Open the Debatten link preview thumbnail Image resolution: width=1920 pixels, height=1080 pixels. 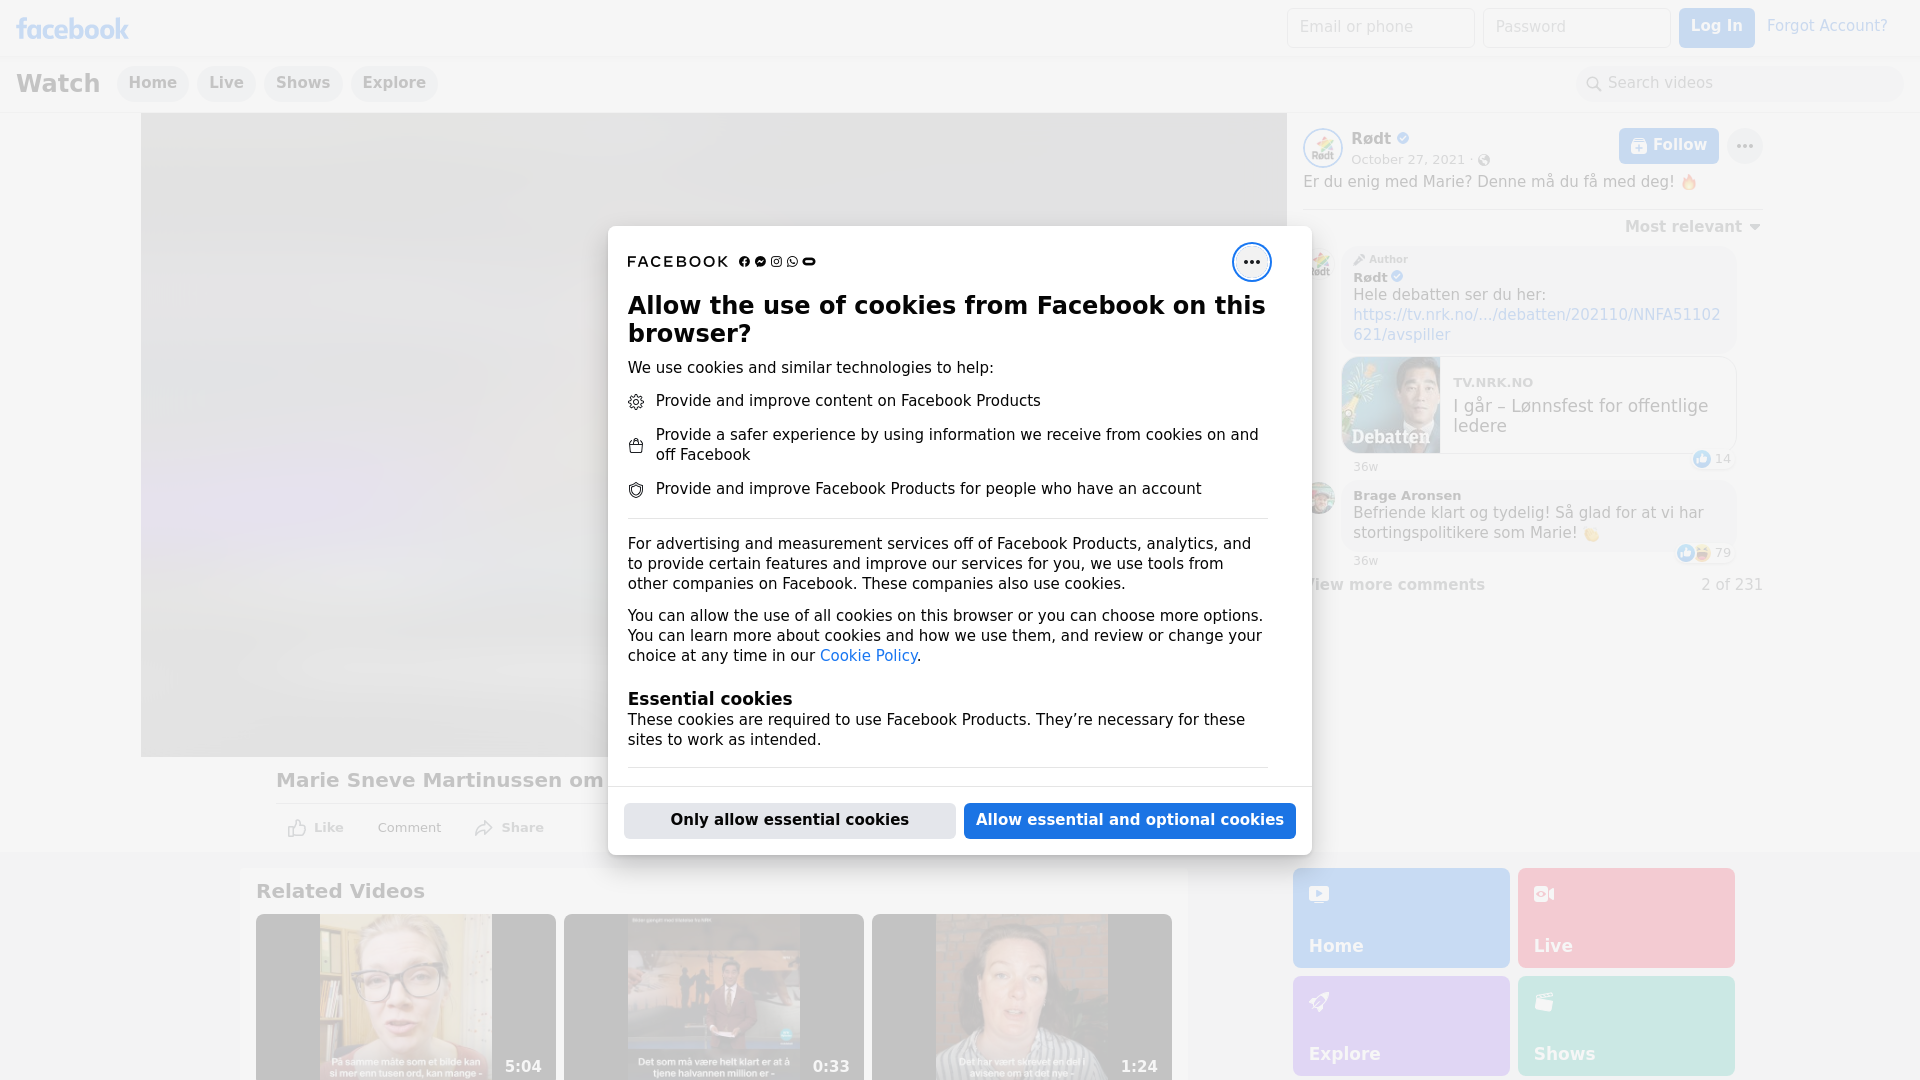coord(1391,405)
